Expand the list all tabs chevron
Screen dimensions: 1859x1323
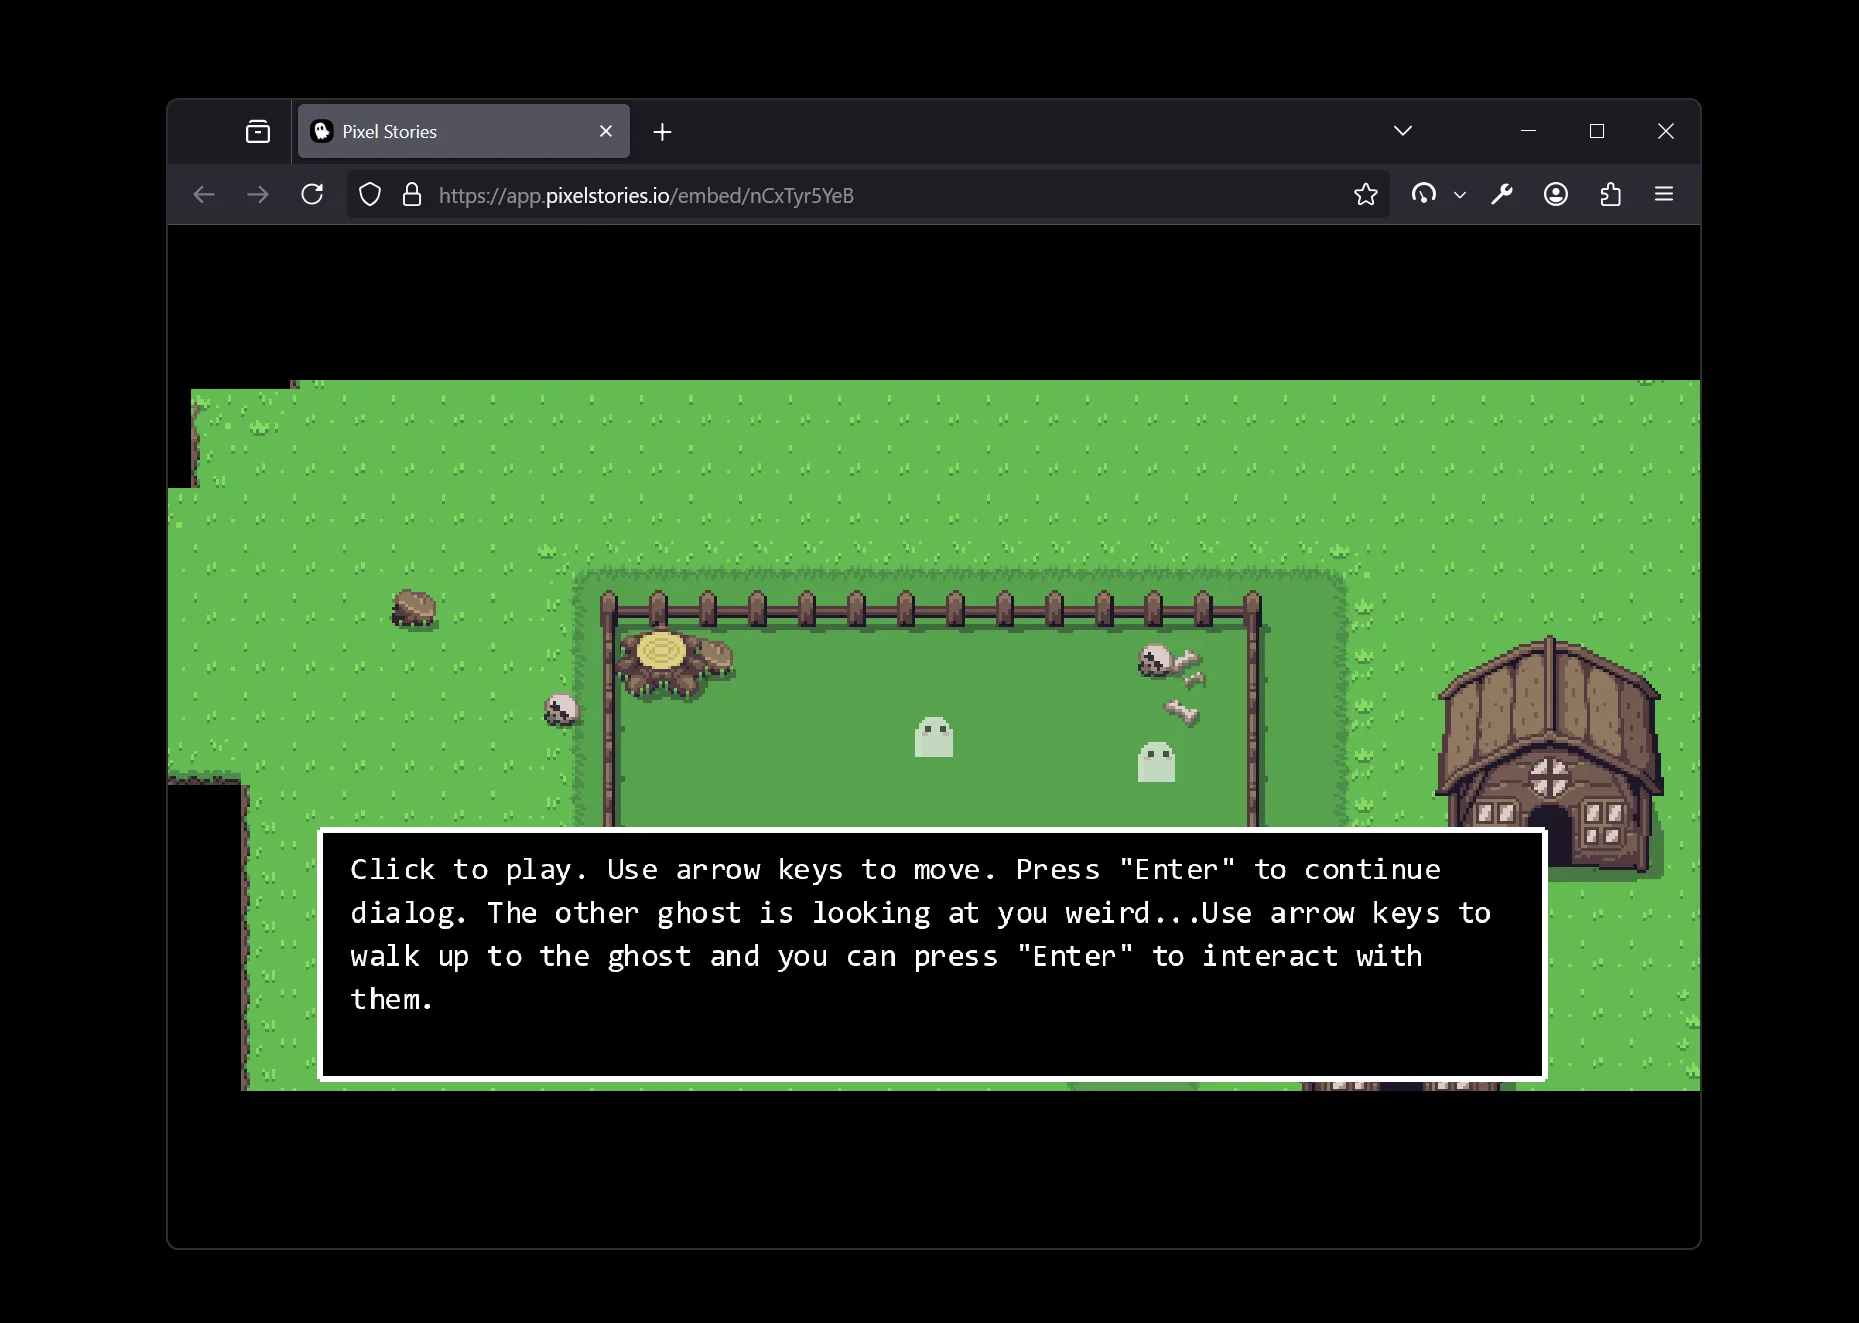coord(1402,131)
